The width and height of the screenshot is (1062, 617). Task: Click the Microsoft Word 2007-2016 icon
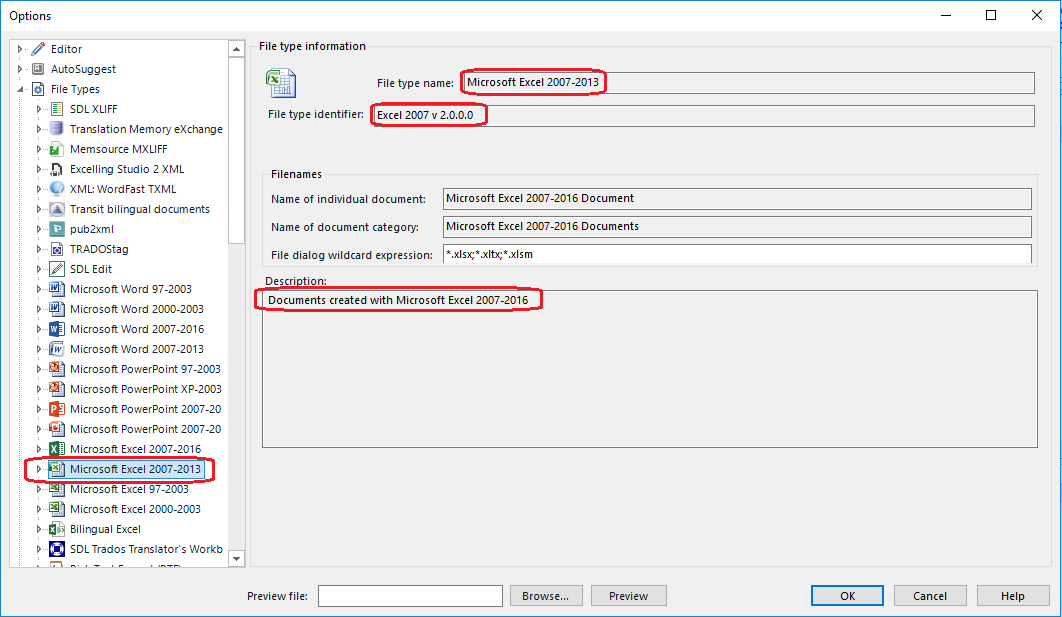click(58, 328)
